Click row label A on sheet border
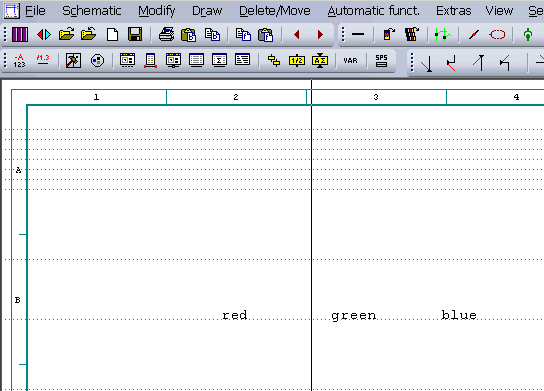The image size is (544, 391). 18,170
